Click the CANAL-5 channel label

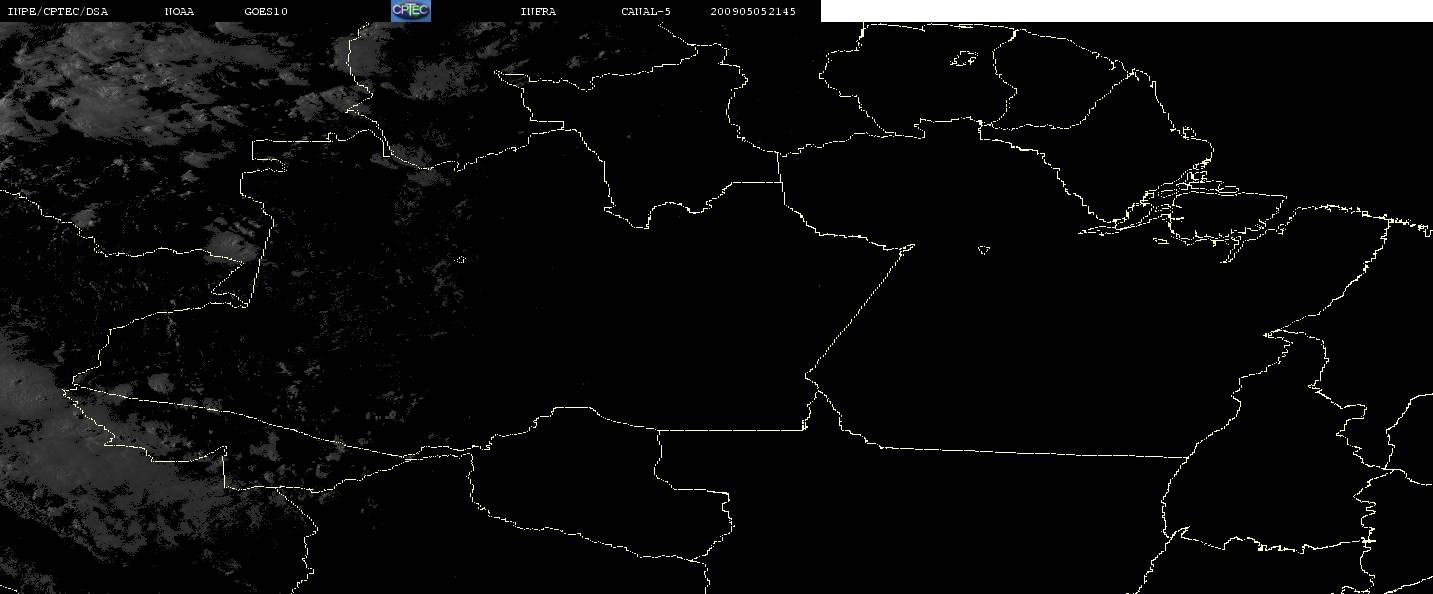[646, 12]
